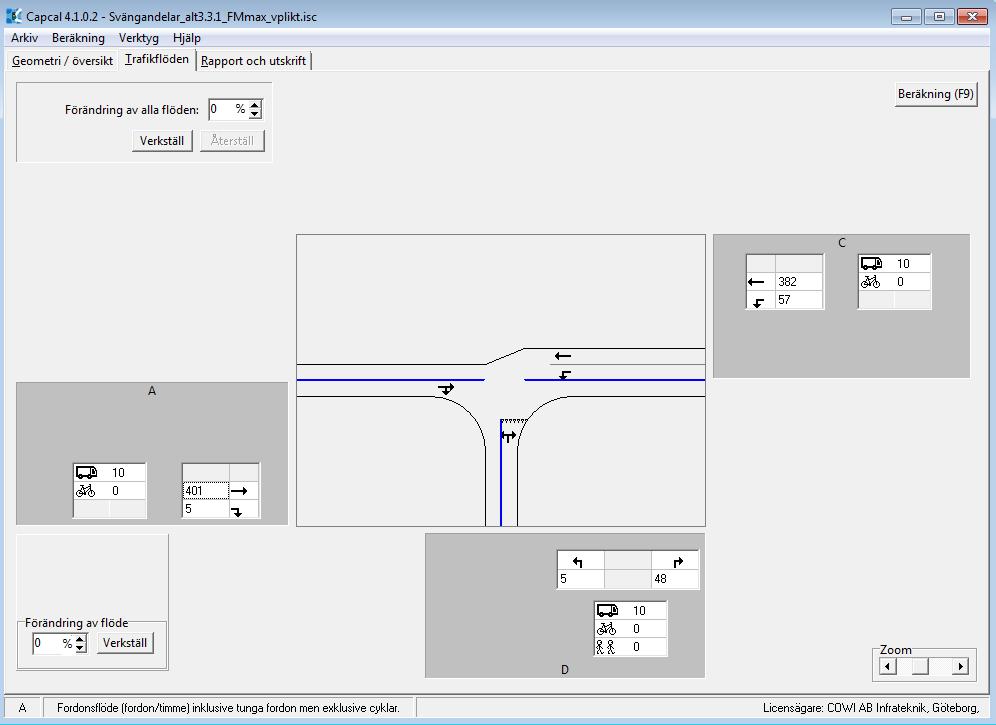
Task: Click the Licensägare COWI AB status text
Action: pos(871,708)
